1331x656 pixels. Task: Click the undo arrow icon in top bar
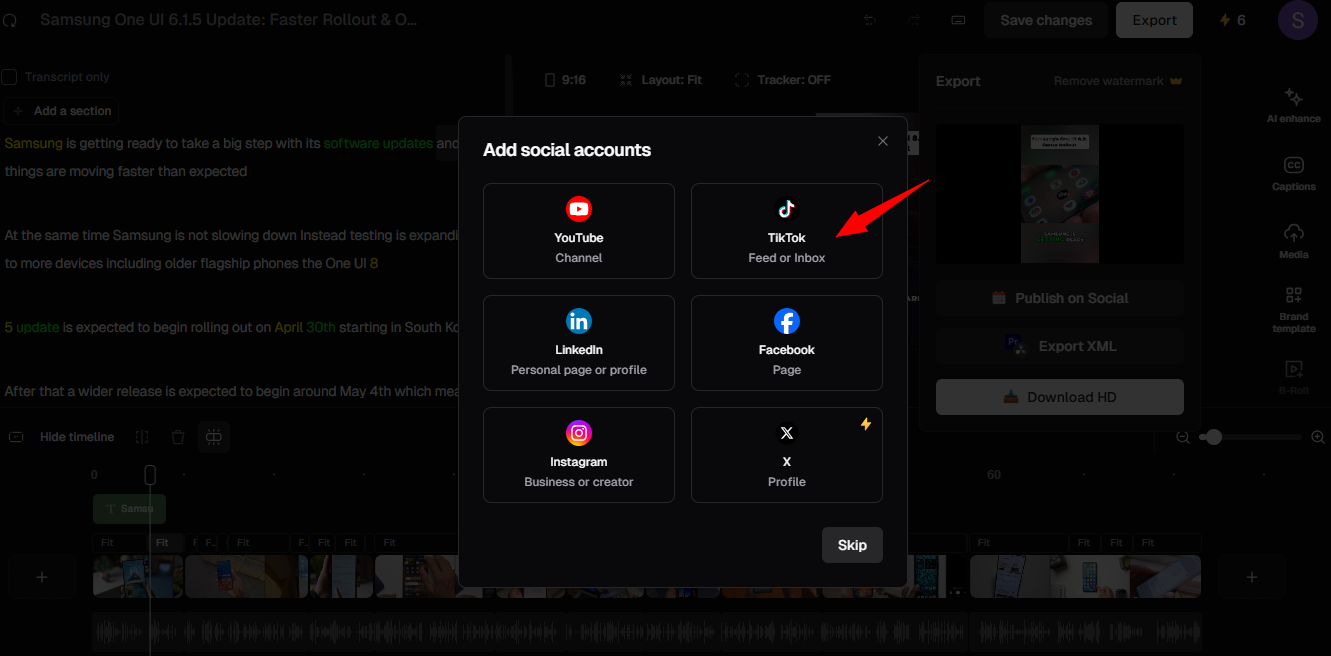[870, 20]
